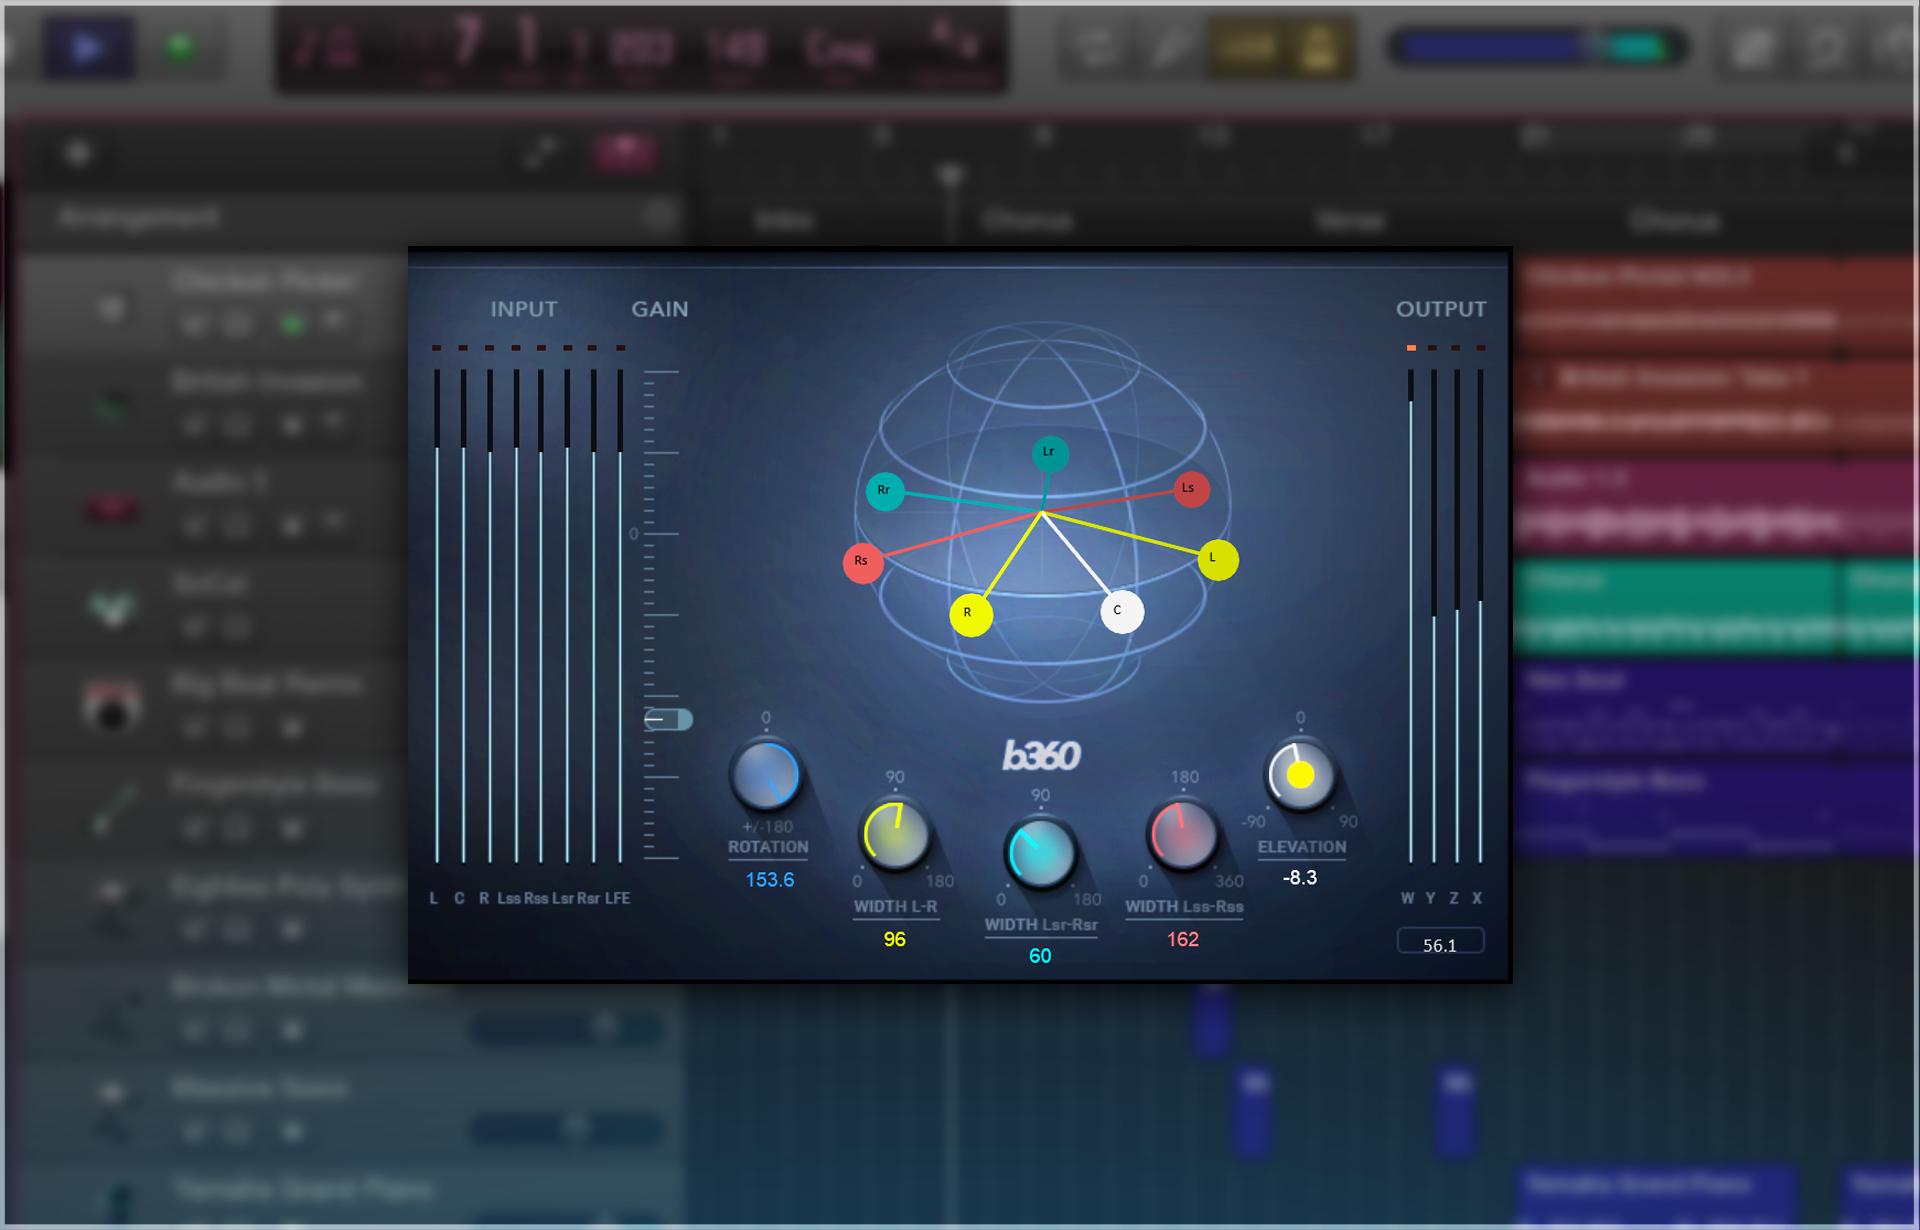Click the WIDTH Lss-Rss label

(x=1184, y=907)
